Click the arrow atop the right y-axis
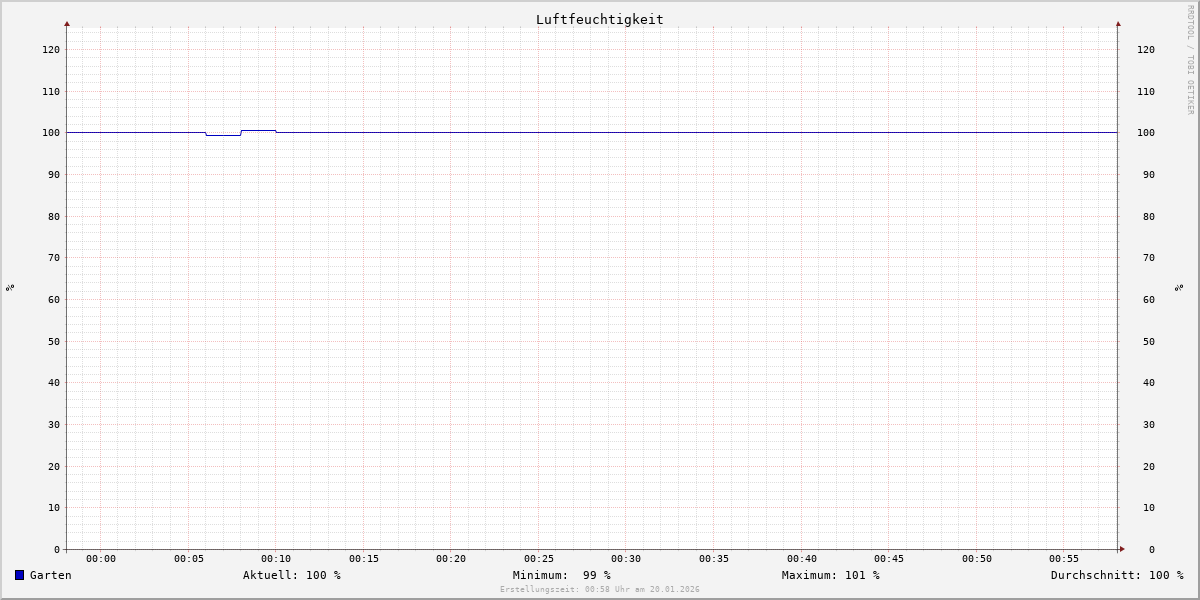 [x=1118, y=23]
